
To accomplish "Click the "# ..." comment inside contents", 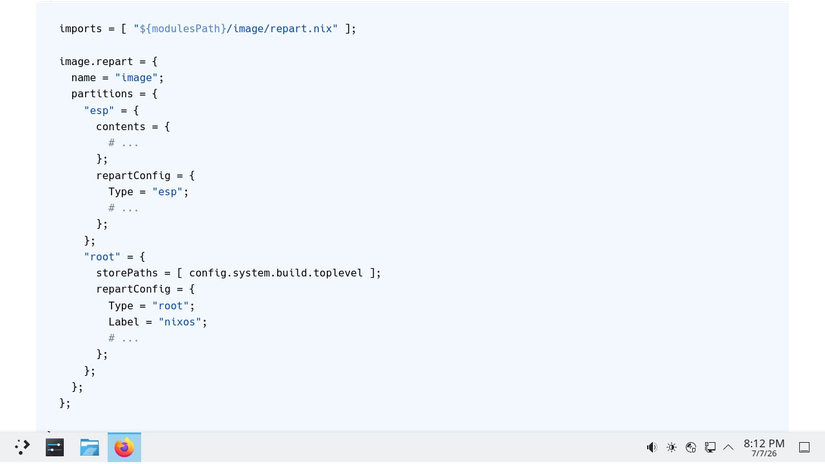I will tap(123, 143).
